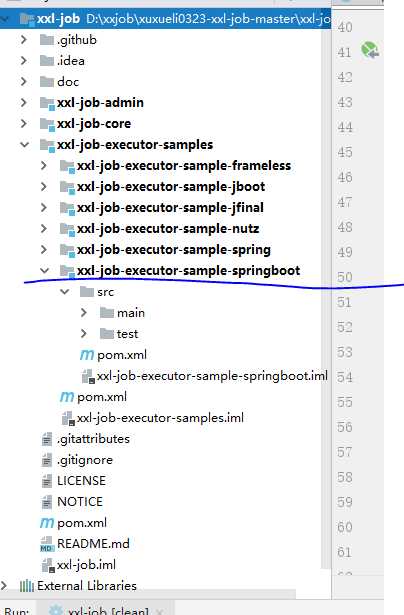Open the xxl-job [clean] run tab
The height and width of the screenshot is (615, 404).
point(108,611)
